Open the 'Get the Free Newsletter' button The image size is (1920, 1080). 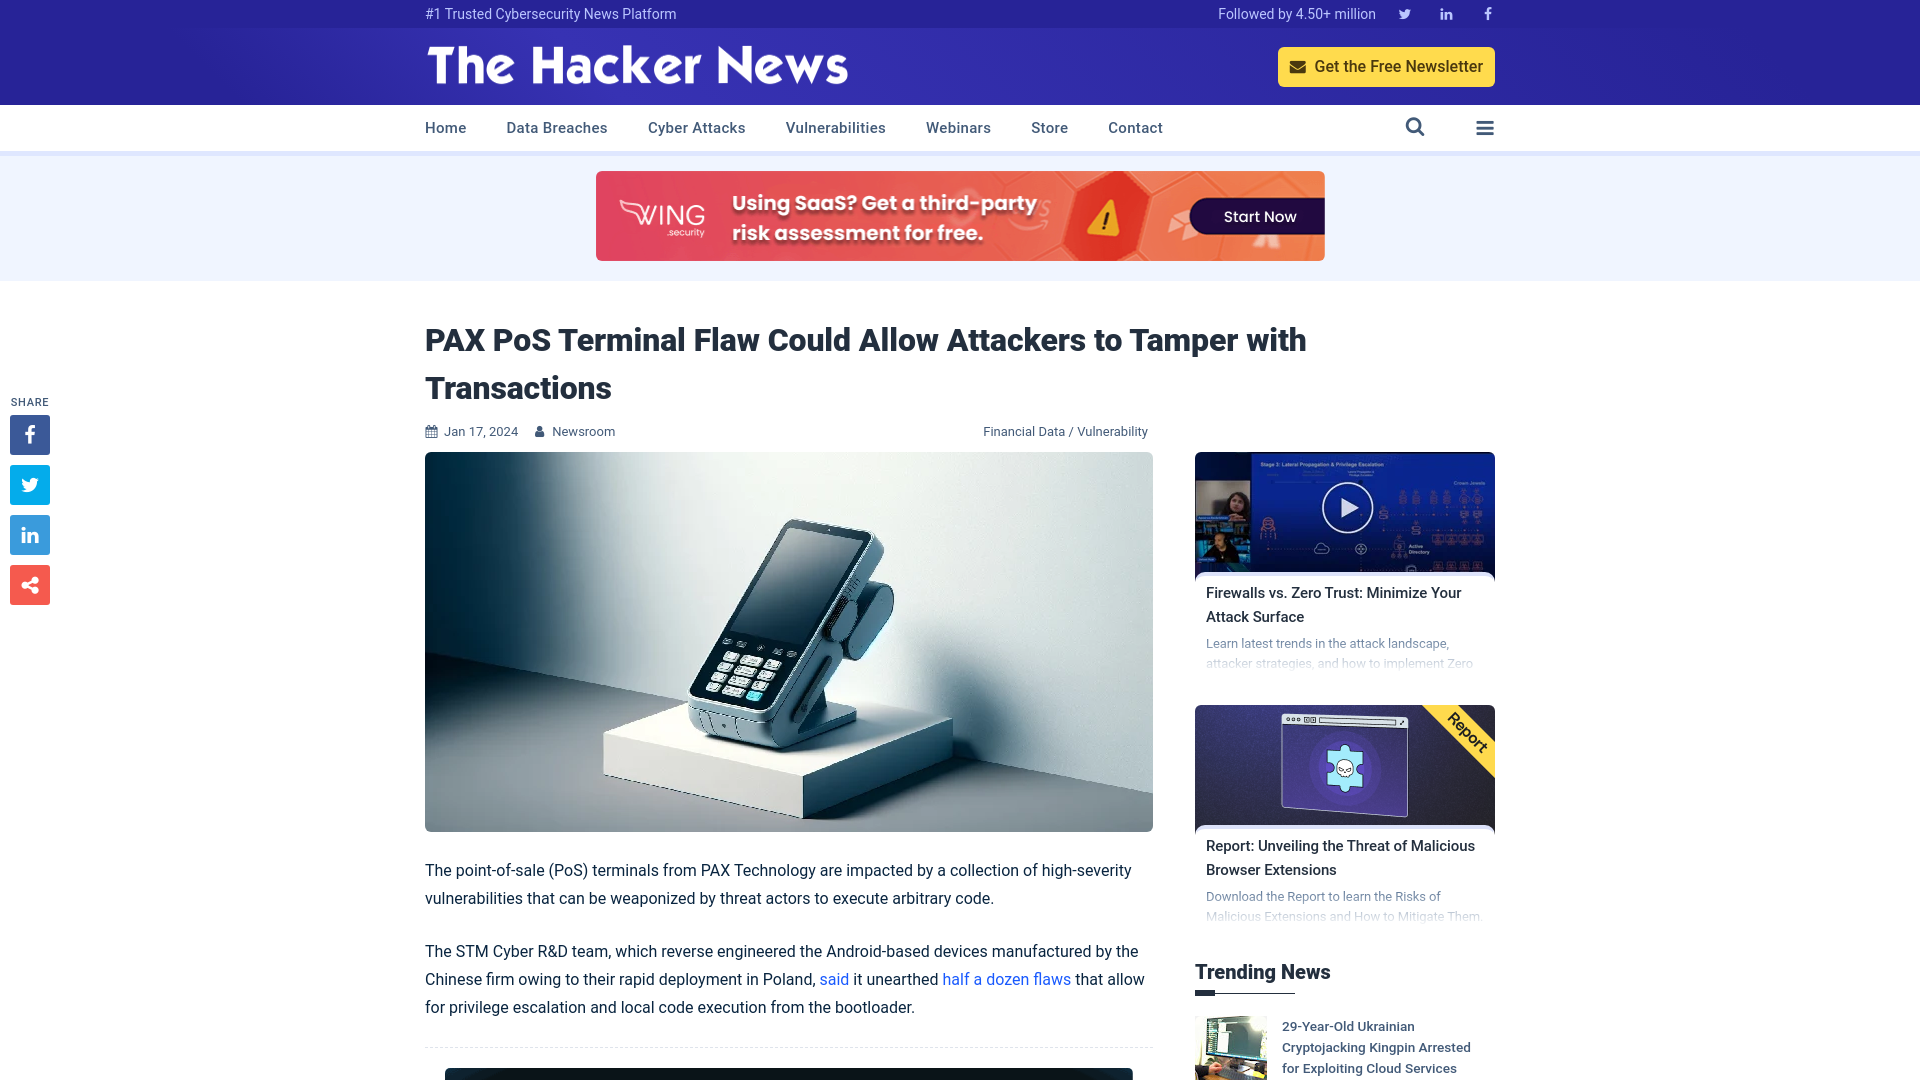point(1386,66)
